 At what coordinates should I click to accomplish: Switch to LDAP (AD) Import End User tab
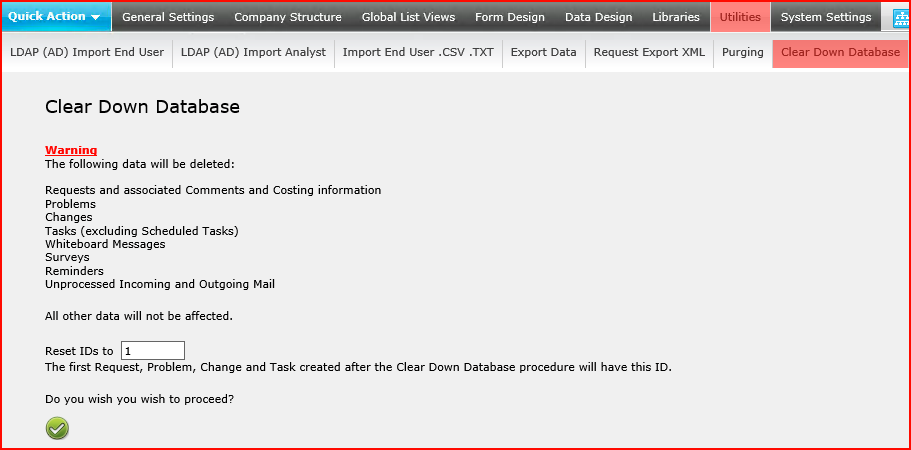[x=87, y=52]
